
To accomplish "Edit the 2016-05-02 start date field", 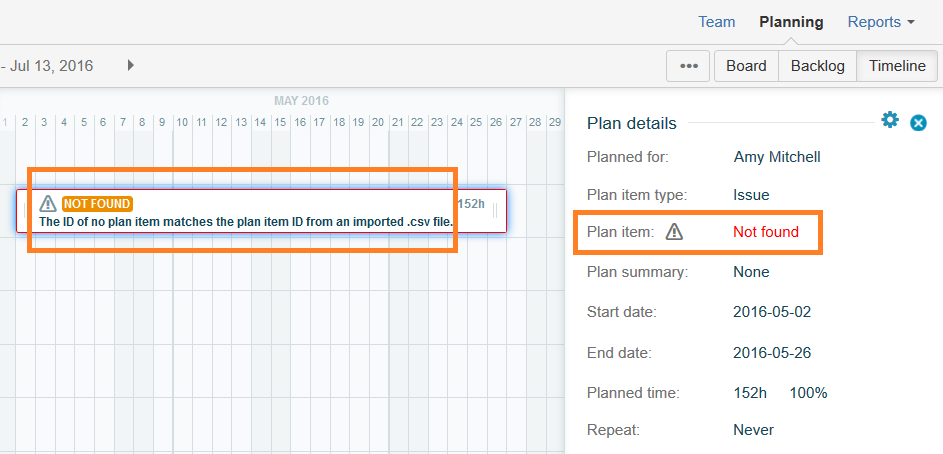I will tap(772, 312).
